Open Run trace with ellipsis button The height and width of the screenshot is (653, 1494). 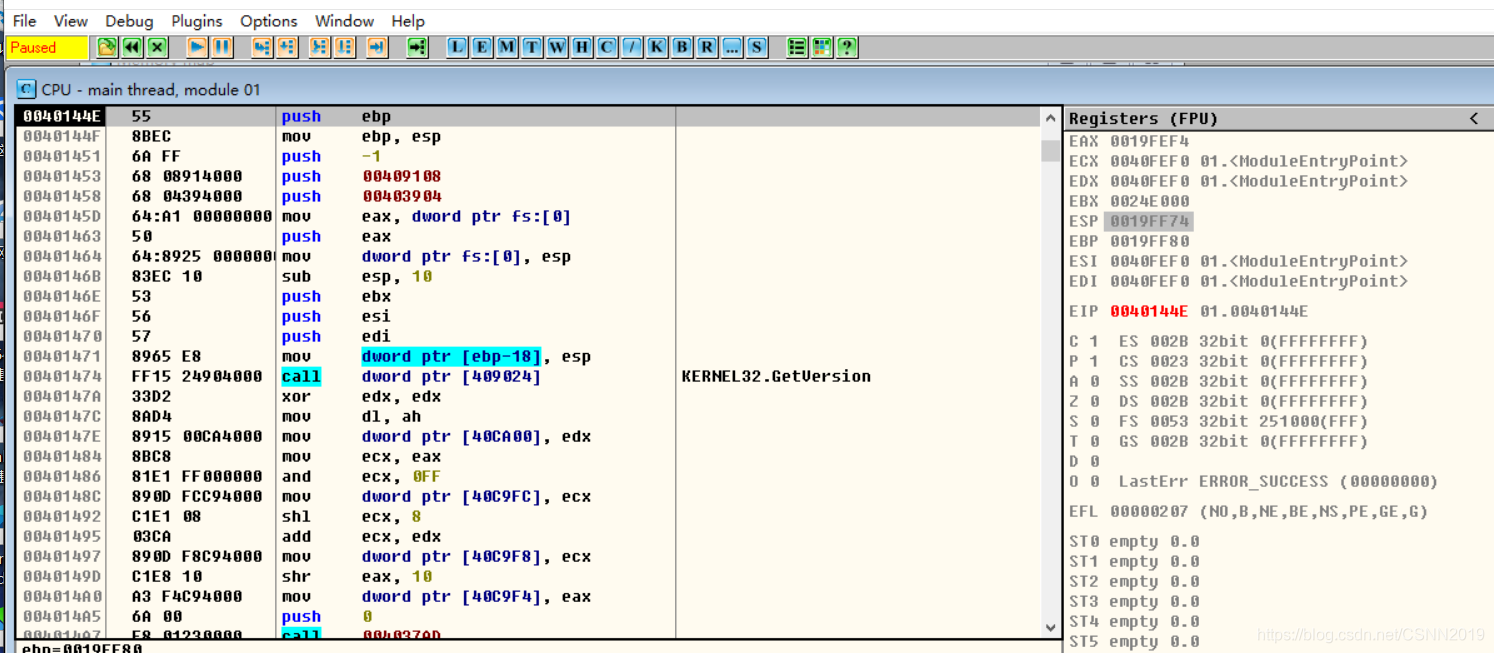click(733, 47)
